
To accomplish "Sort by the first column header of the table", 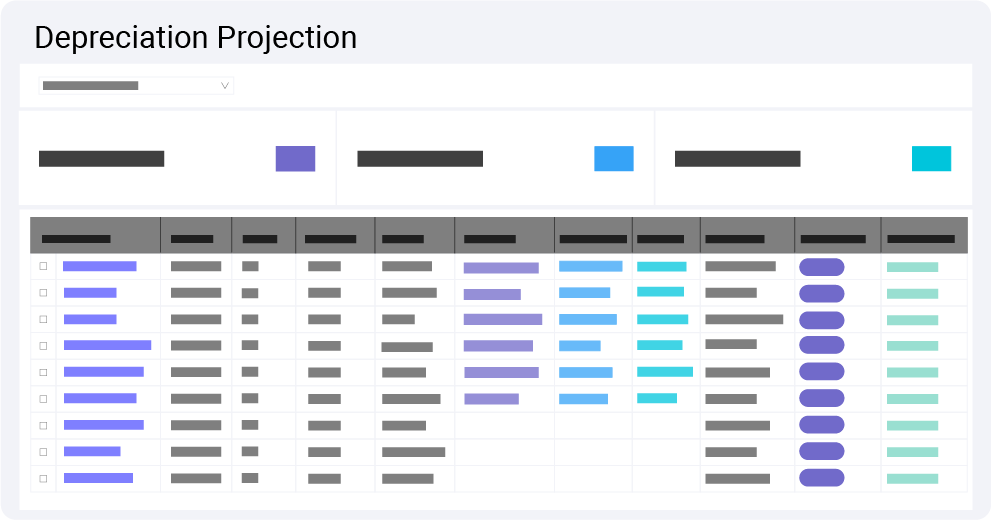I will click(x=76, y=239).
